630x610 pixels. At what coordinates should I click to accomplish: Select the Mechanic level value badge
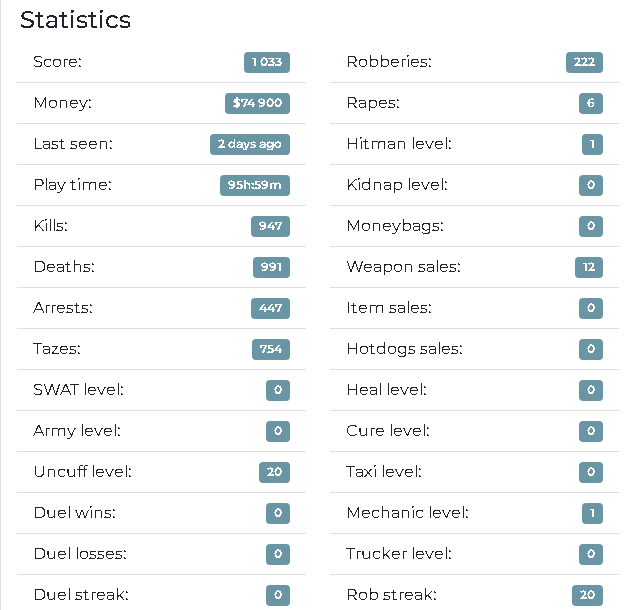point(592,513)
